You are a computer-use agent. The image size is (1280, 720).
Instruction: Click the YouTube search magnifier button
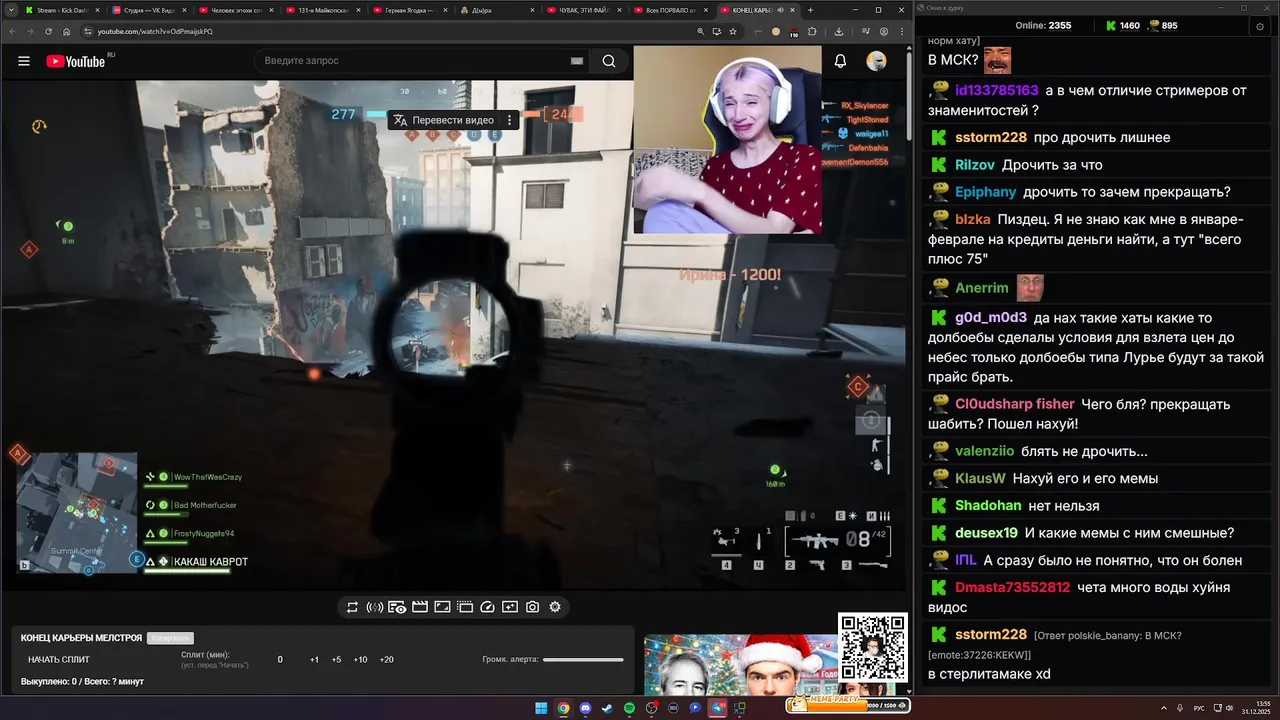609,61
